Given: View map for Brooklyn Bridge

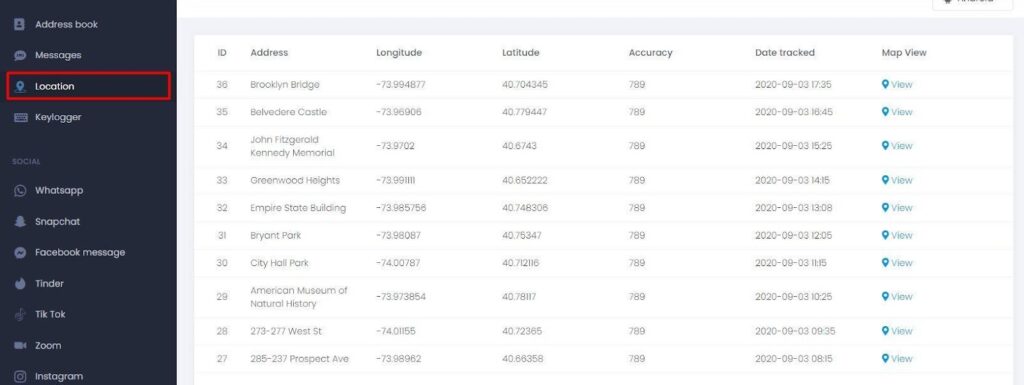Looking at the screenshot, I should (897, 84).
